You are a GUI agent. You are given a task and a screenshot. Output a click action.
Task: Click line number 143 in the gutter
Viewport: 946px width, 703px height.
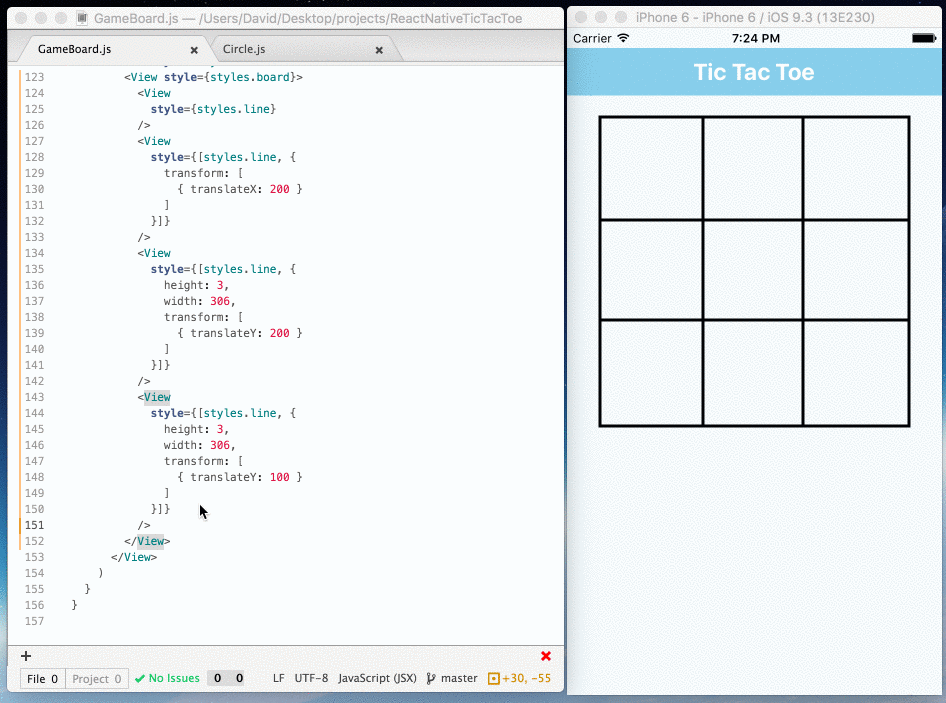34,397
